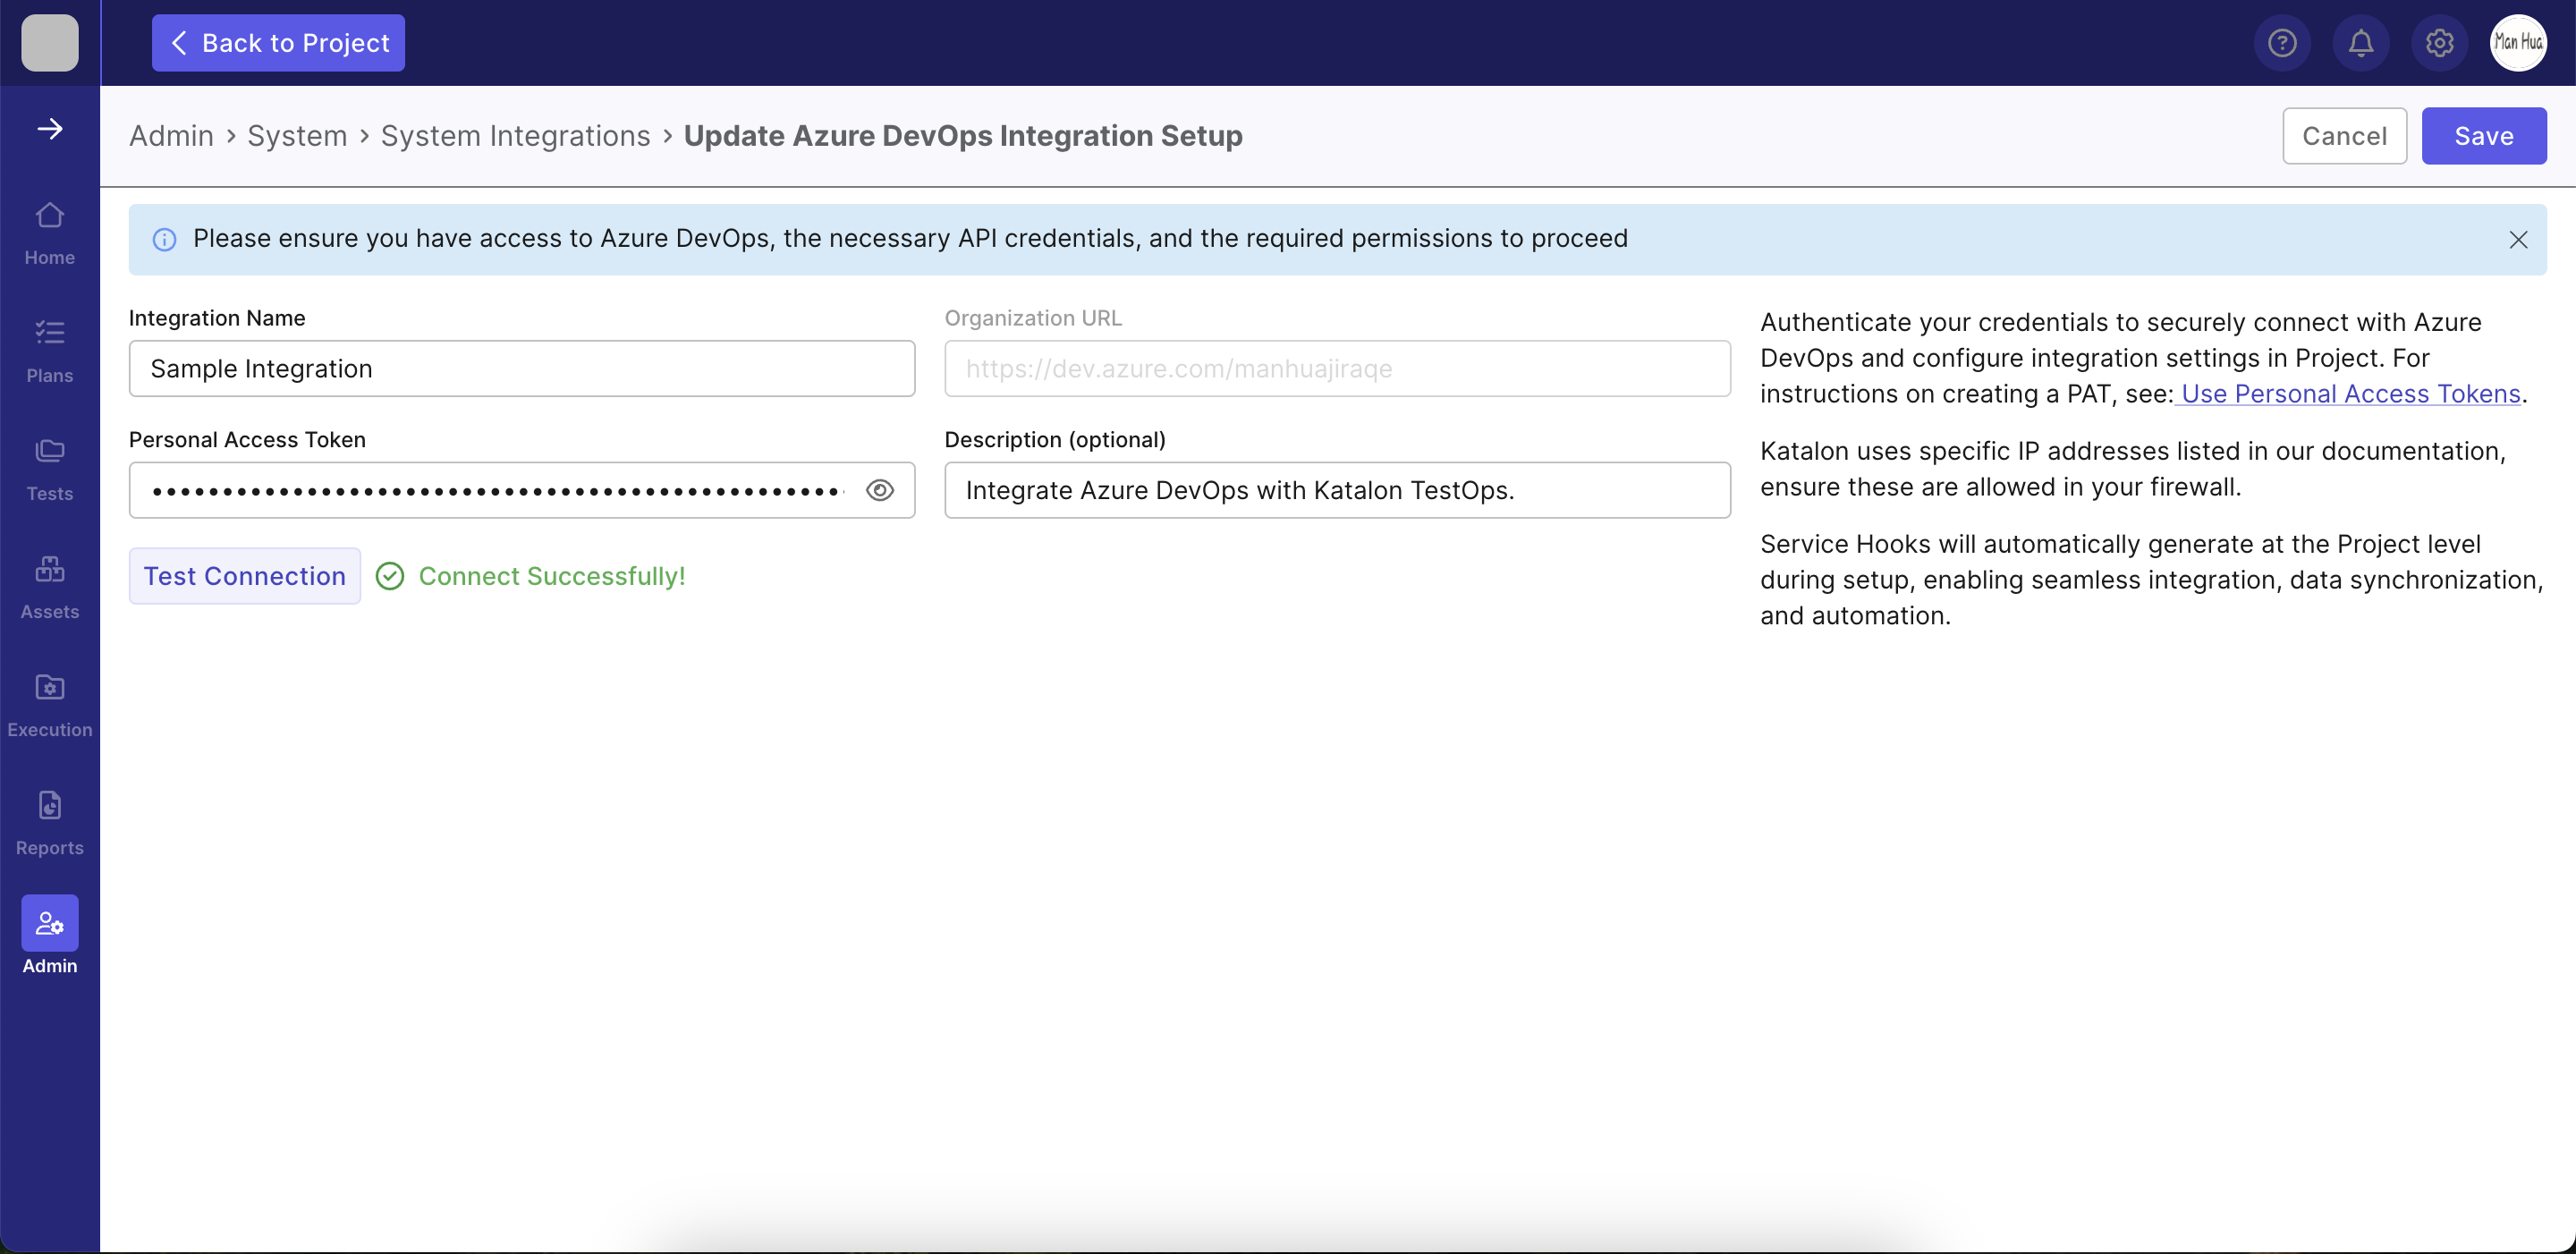The height and width of the screenshot is (1254, 2576).
Task: Toggle Personal Access Token visibility
Action: (880, 490)
